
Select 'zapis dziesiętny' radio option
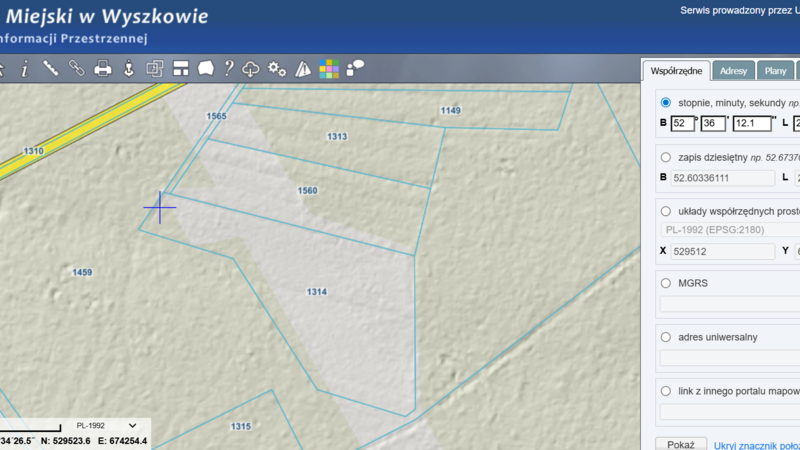[666, 157]
